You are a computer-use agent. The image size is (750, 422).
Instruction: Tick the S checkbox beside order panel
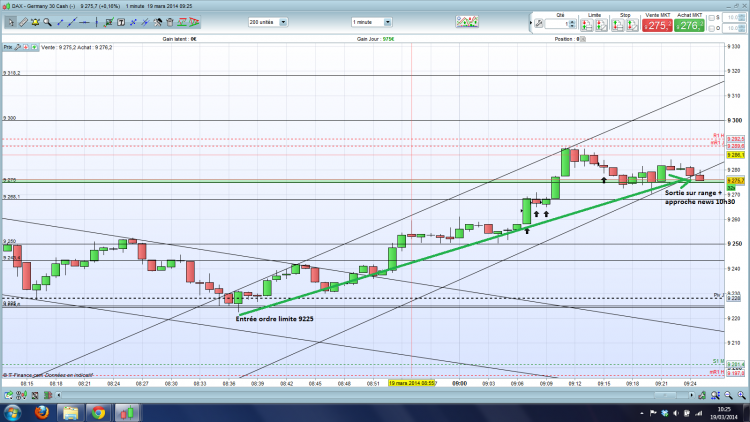(711, 18)
